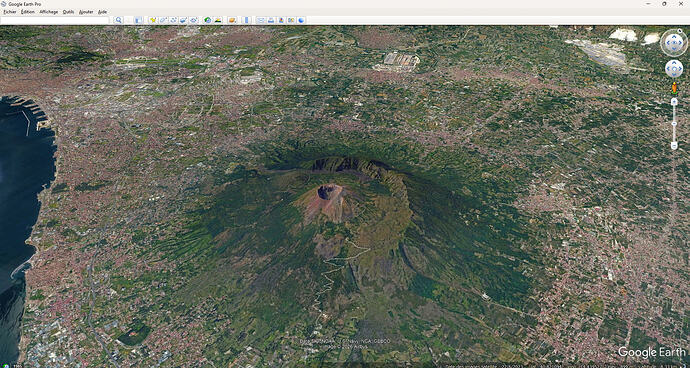Click the blue Earth globe toolbar icon
Screen dimensions: 690x368
(301, 20)
